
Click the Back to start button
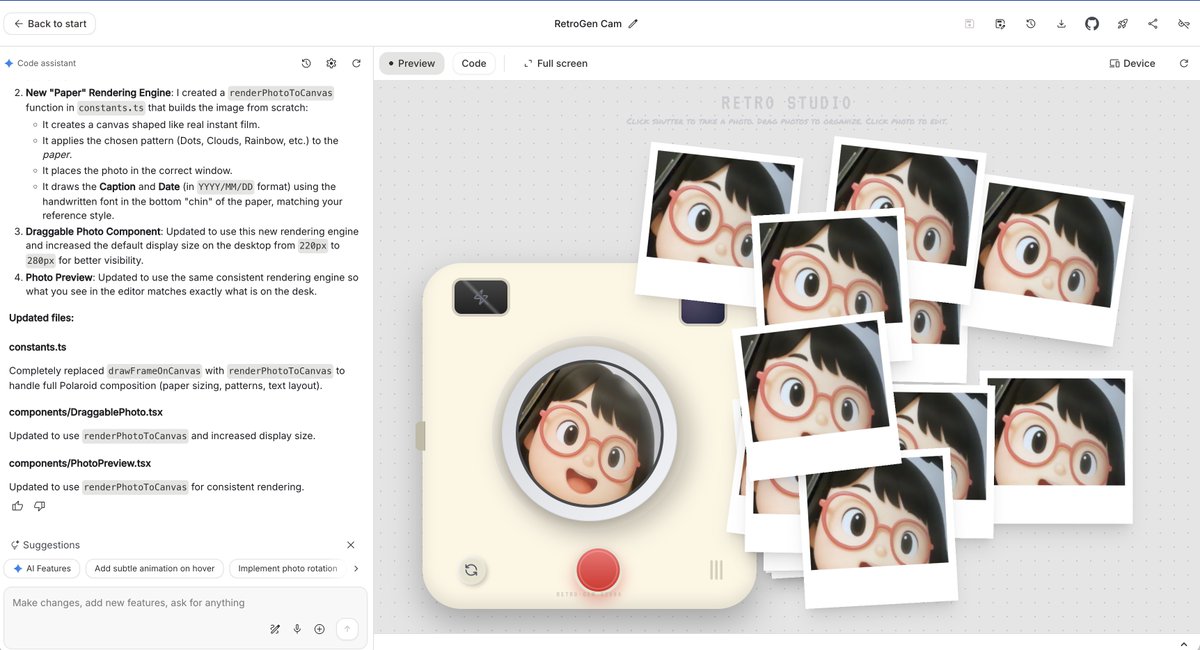[x=49, y=22]
